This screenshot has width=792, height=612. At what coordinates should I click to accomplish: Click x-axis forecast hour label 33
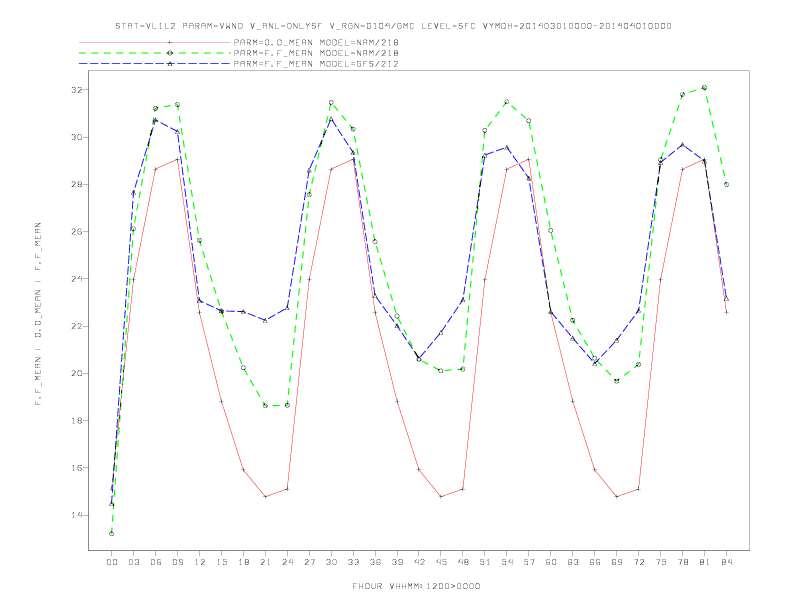[x=353, y=562]
